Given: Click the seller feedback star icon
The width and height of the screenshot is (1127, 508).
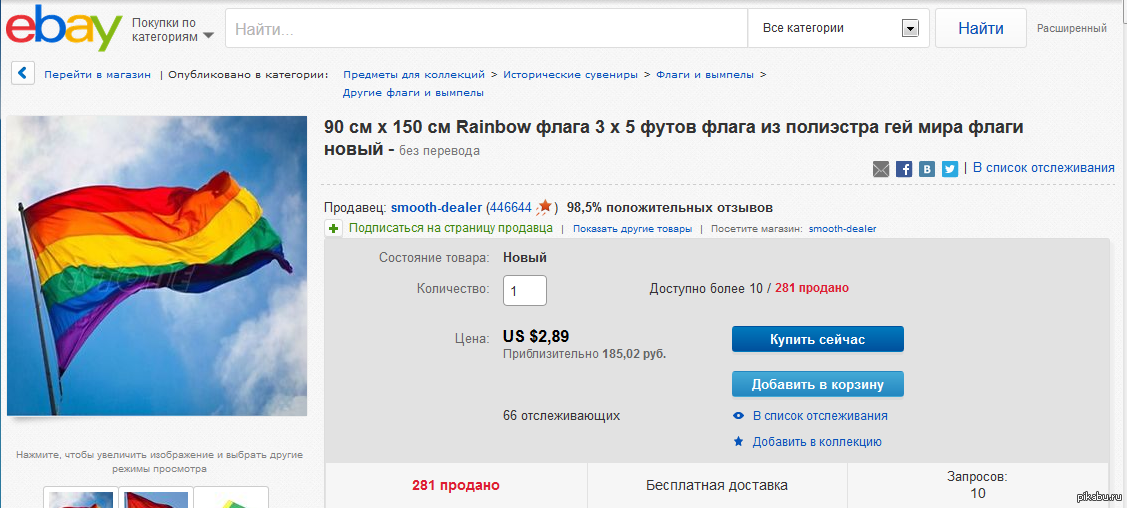Looking at the screenshot, I should [545, 207].
